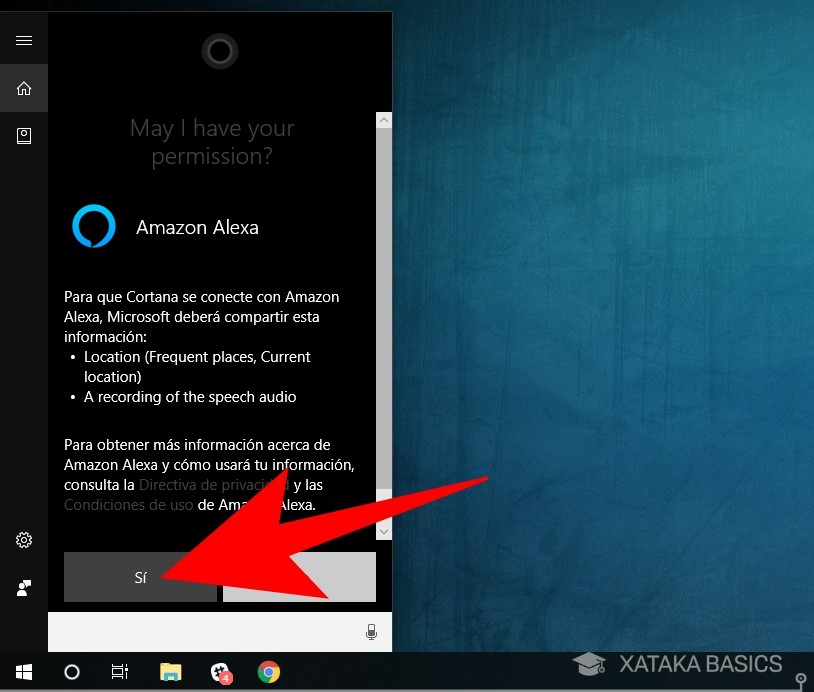Click the Cortana ring at panel top
Image resolution: width=814 pixels, height=692 pixels.
pyautogui.click(x=220, y=51)
